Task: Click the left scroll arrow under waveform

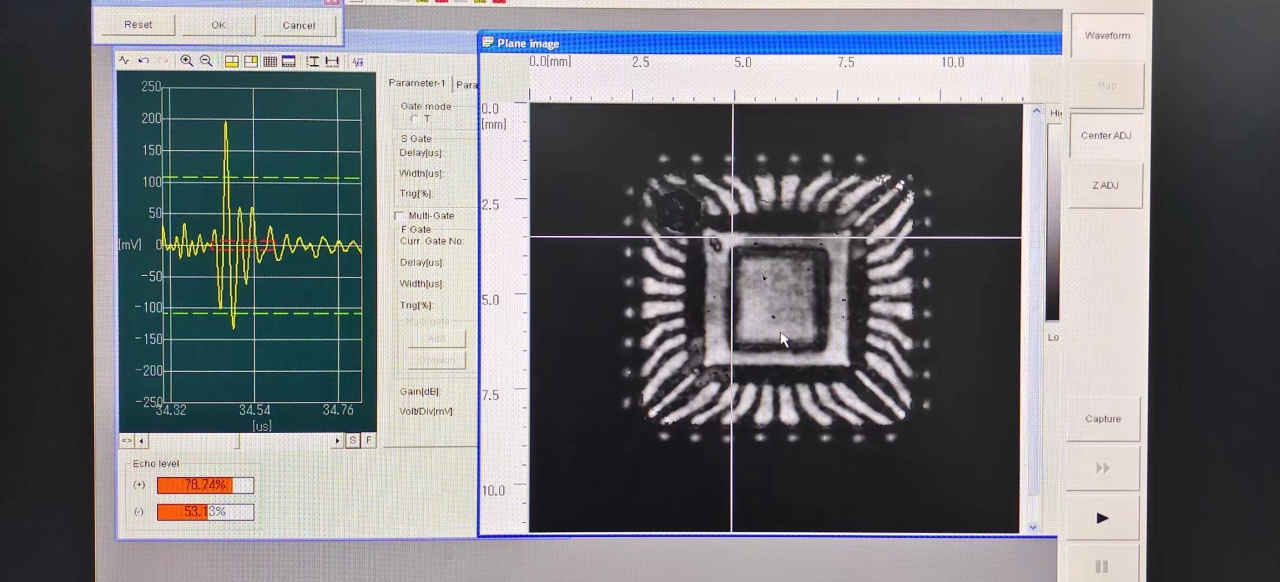Action: tap(141, 440)
